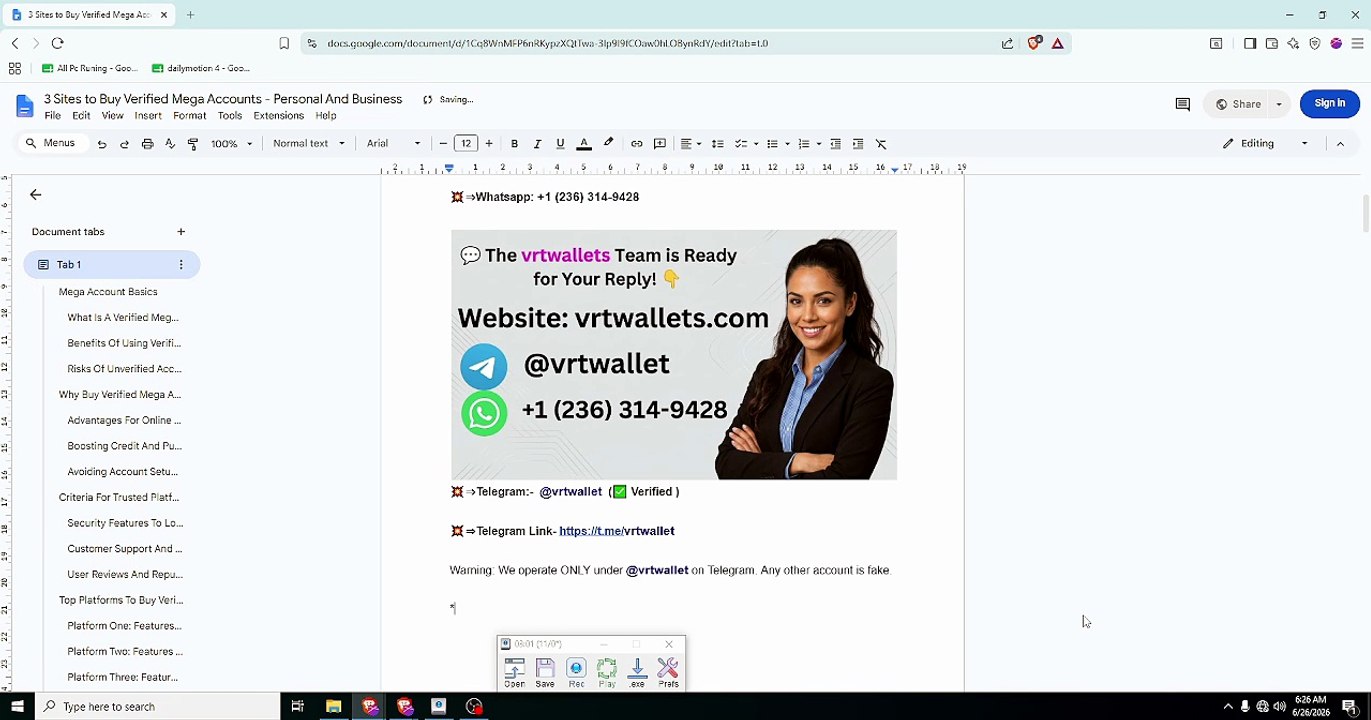Screen dimensions: 1371x720
Task: Click the Sign in button
Action: coord(1330,103)
